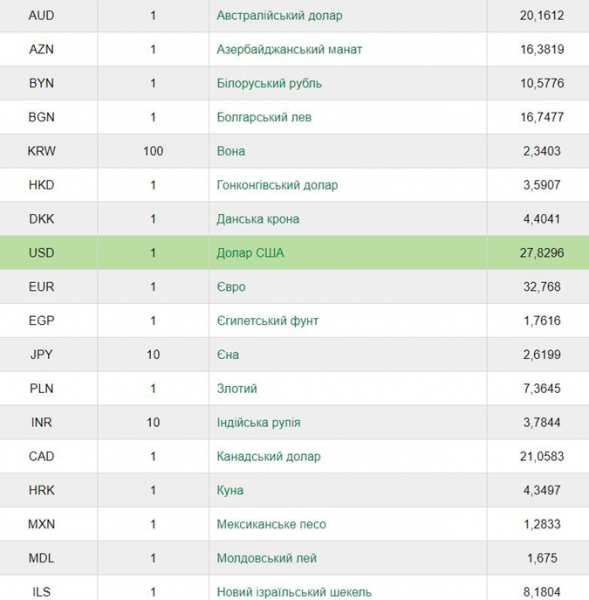Open the Австралійський долар link

279,16
